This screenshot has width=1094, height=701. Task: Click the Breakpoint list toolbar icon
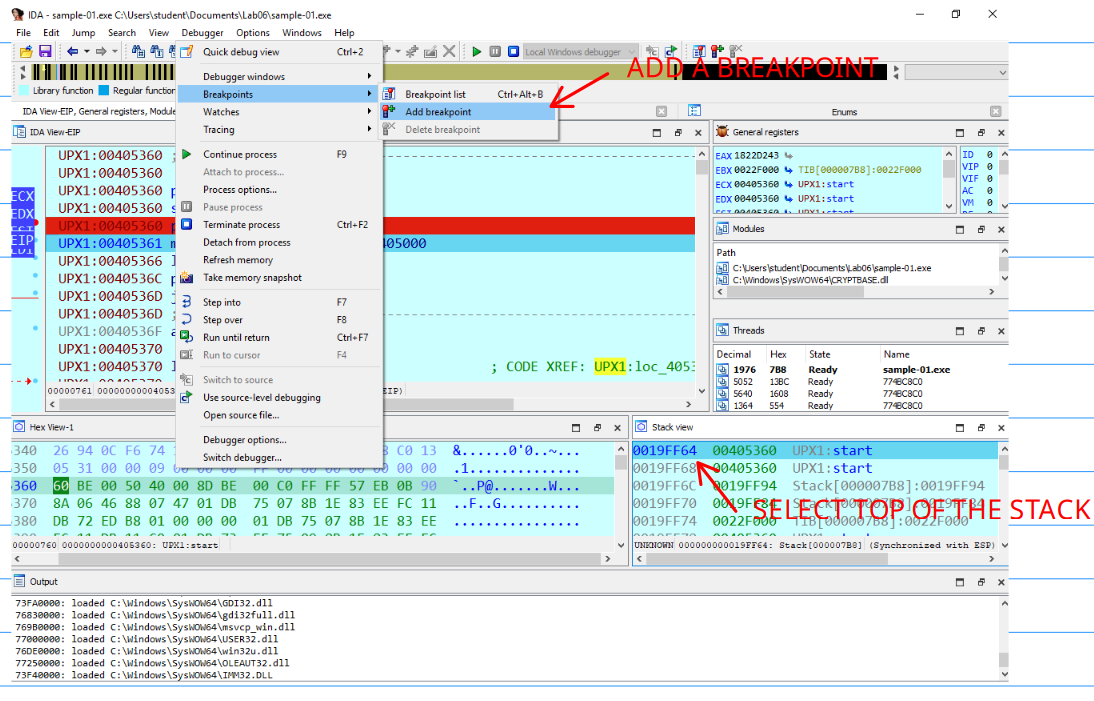click(698, 52)
